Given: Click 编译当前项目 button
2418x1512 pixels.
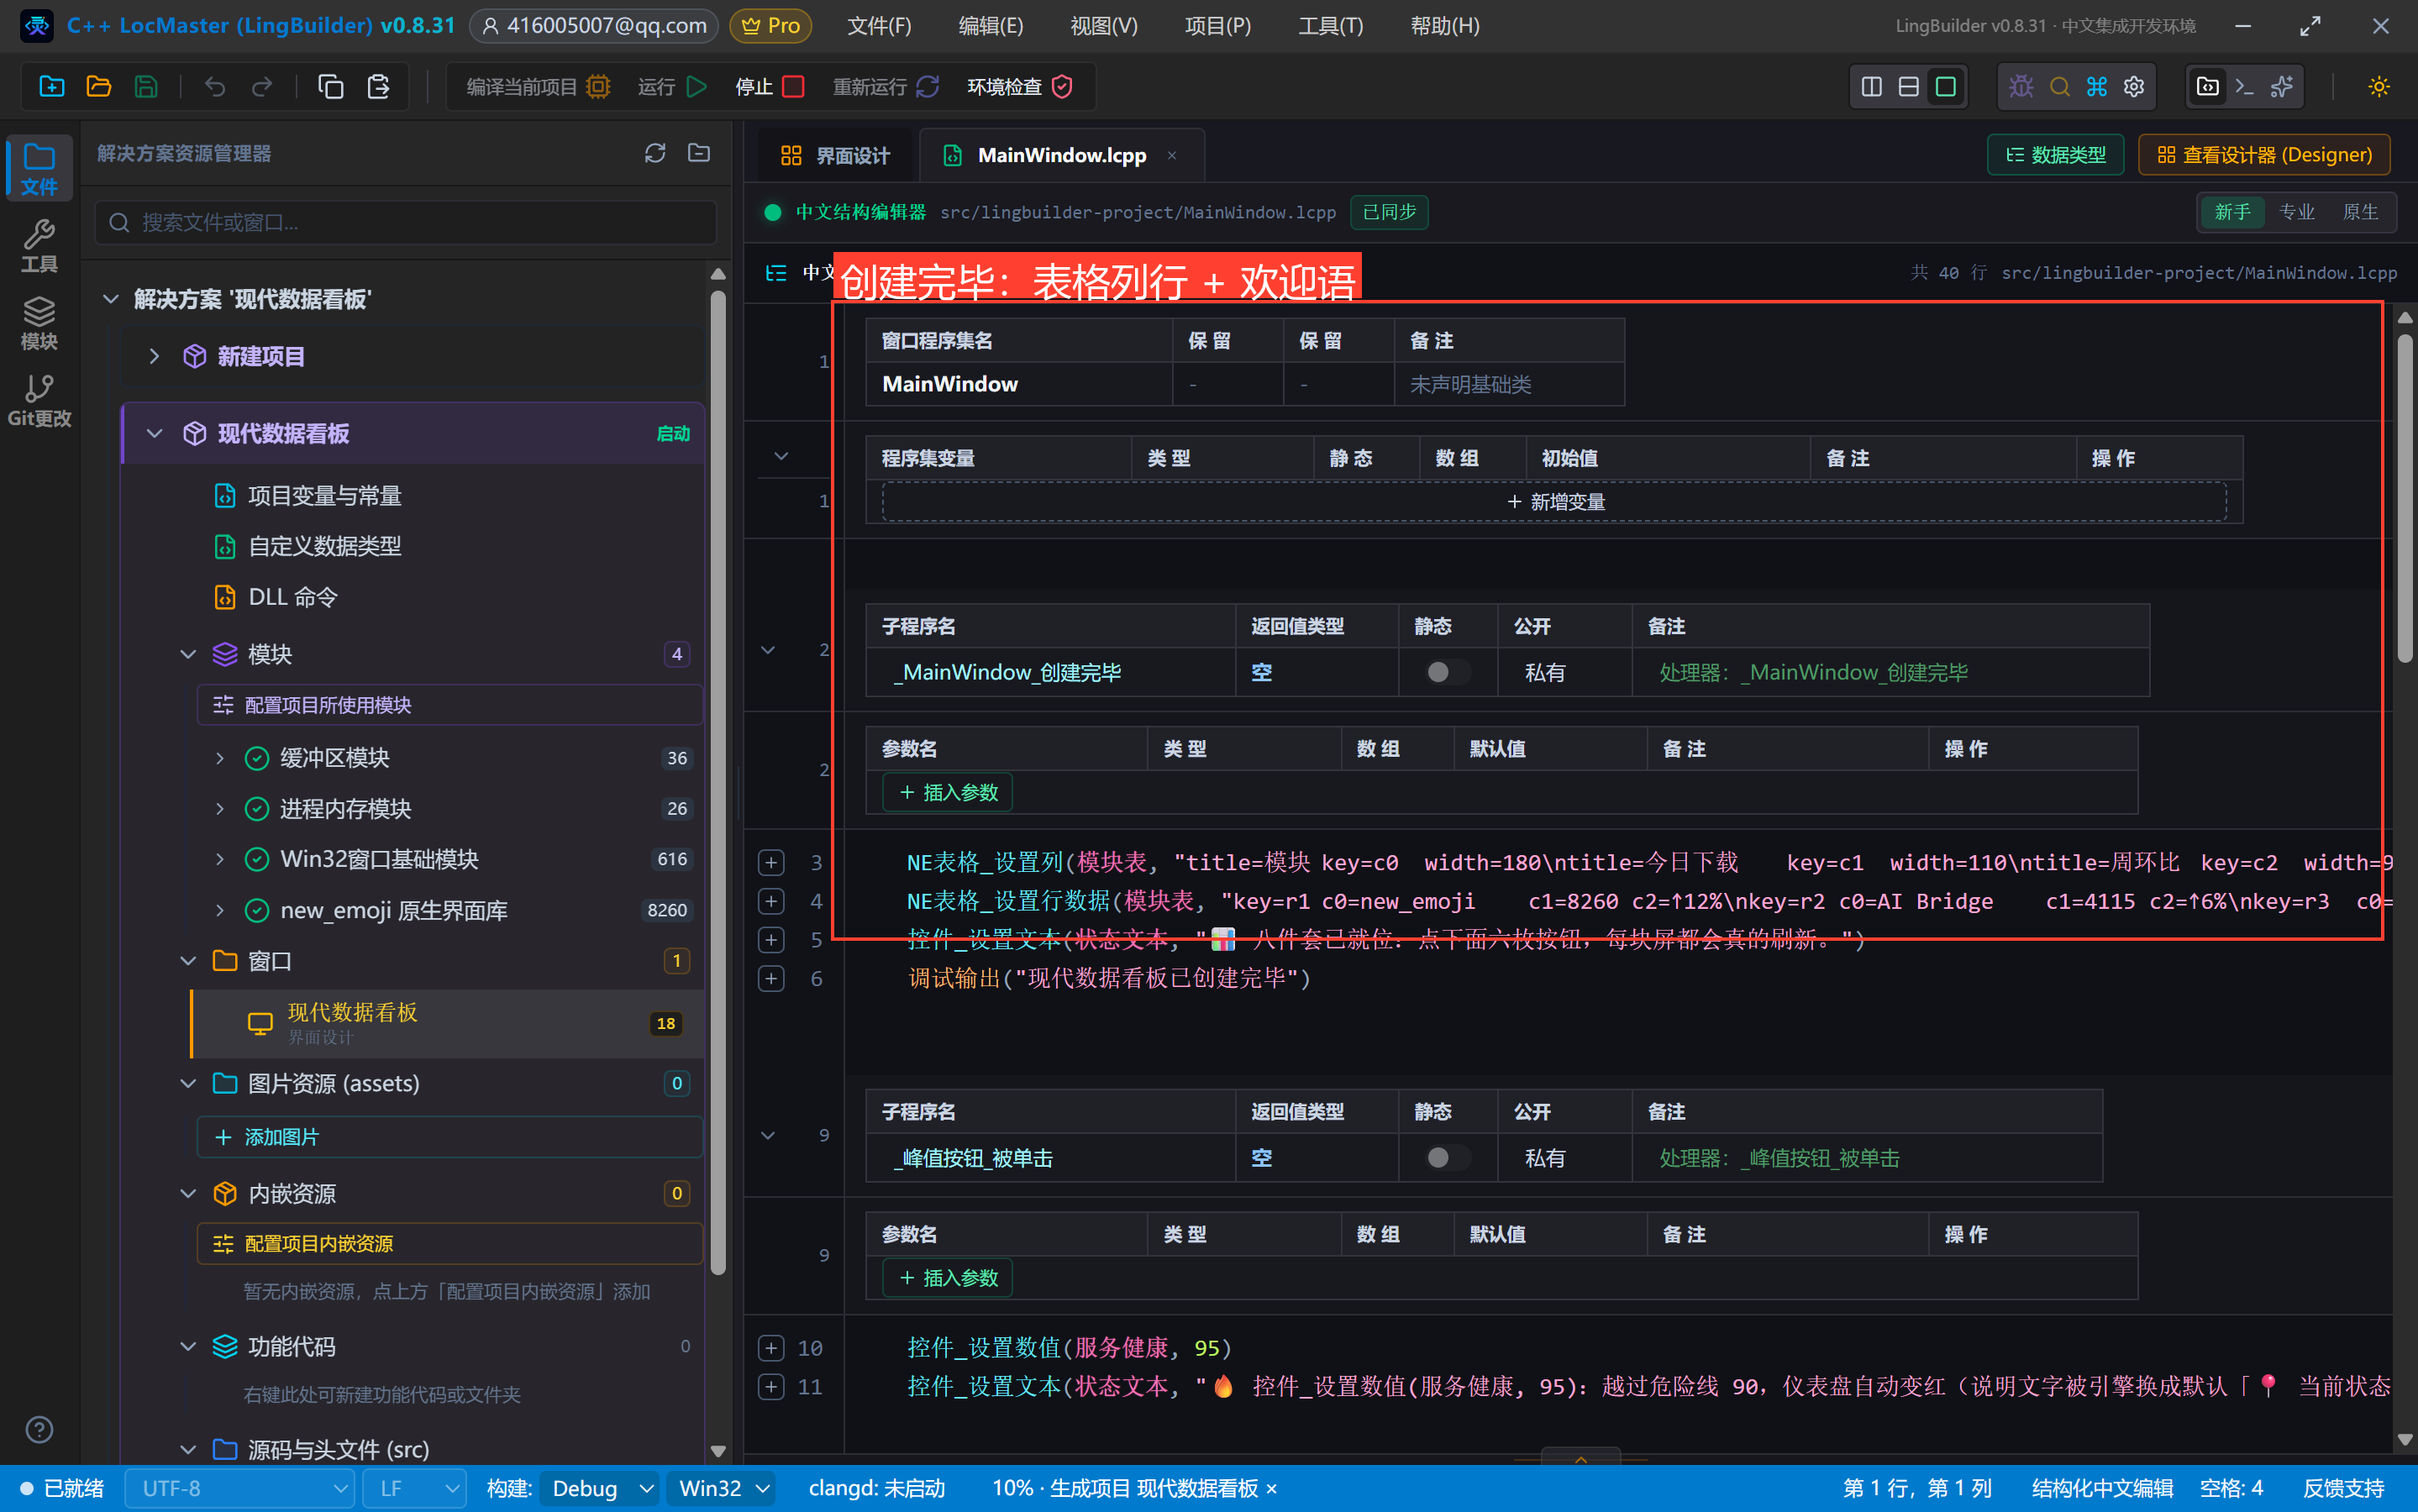Looking at the screenshot, I should coord(538,87).
